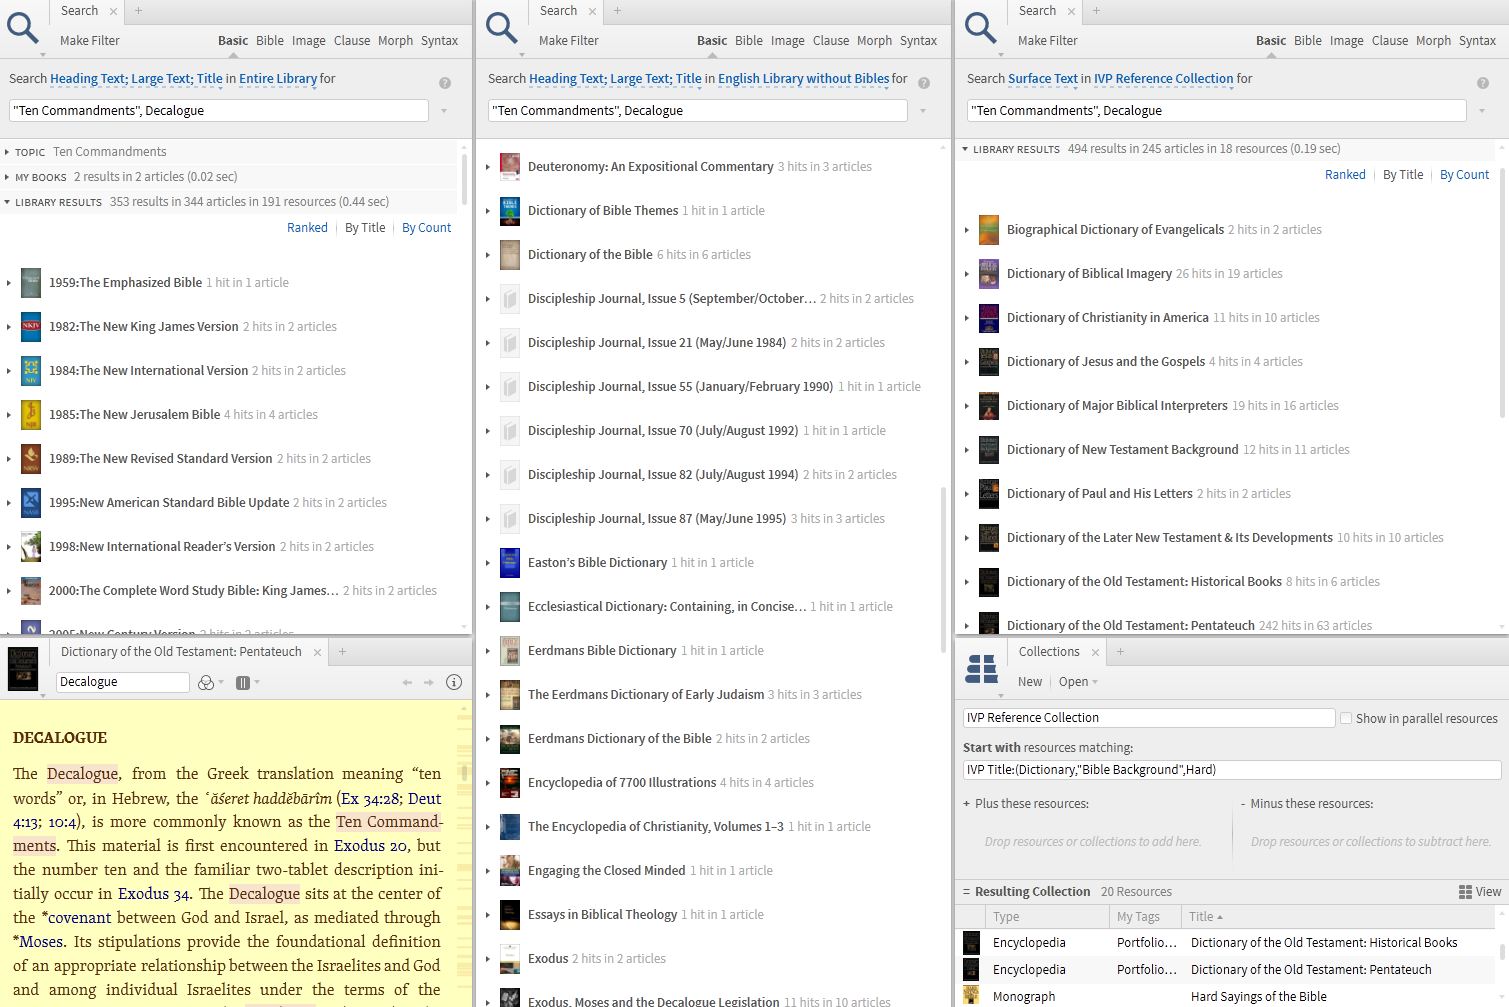Image resolution: width=1509 pixels, height=1007 pixels.
Task: Click IVP Reference Collection link
Action: pos(1164,79)
